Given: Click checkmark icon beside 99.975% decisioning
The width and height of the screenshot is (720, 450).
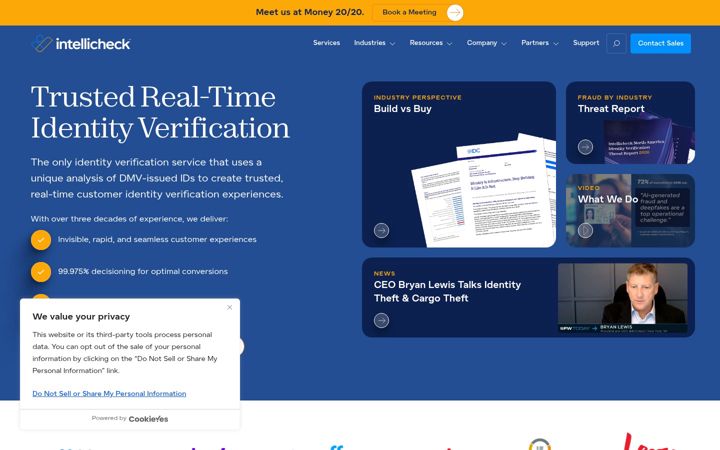Looking at the screenshot, I should 41,272.
